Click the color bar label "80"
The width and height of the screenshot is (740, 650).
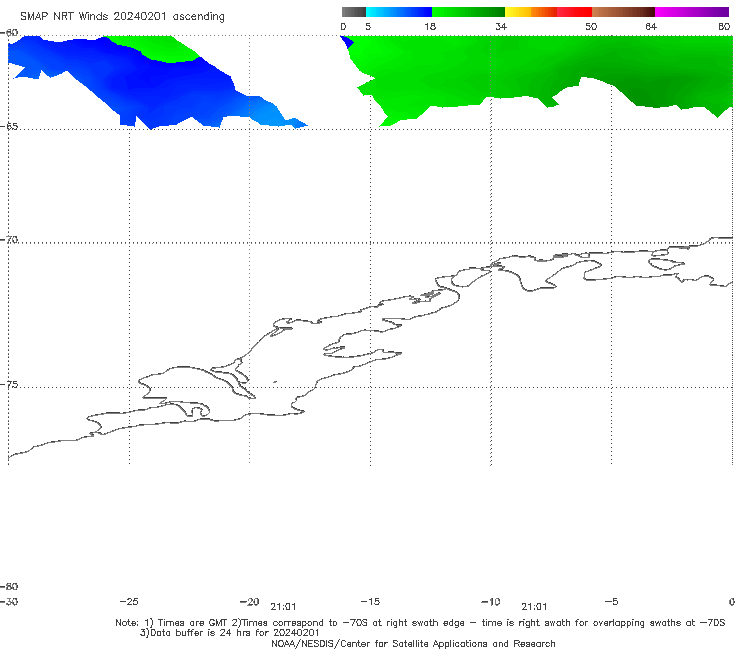tap(724, 27)
